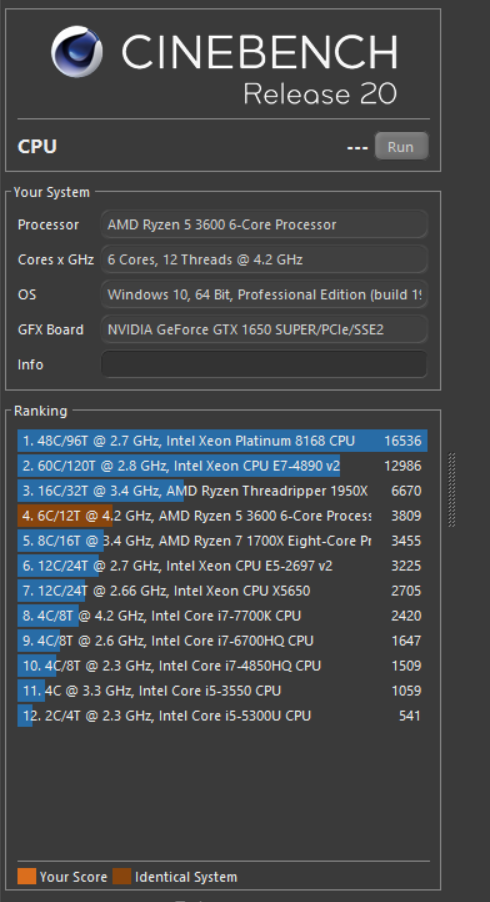Click the Your Score orange swatch
The width and height of the screenshot is (490, 902).
click(x=26, y=876)
